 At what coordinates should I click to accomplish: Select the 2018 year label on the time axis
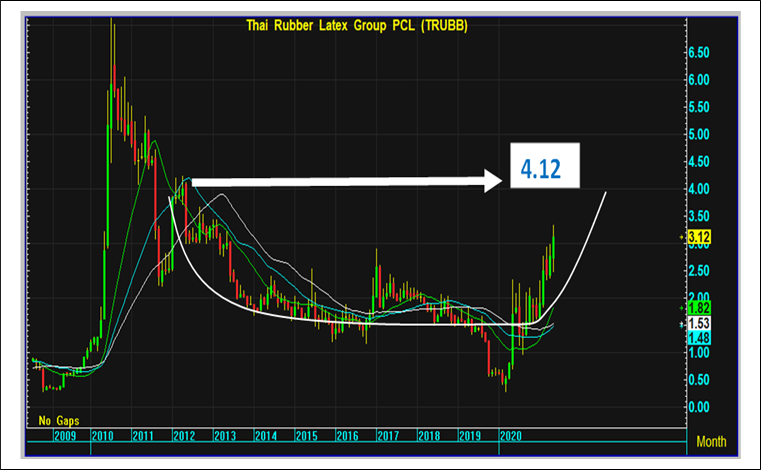[429, 436]
